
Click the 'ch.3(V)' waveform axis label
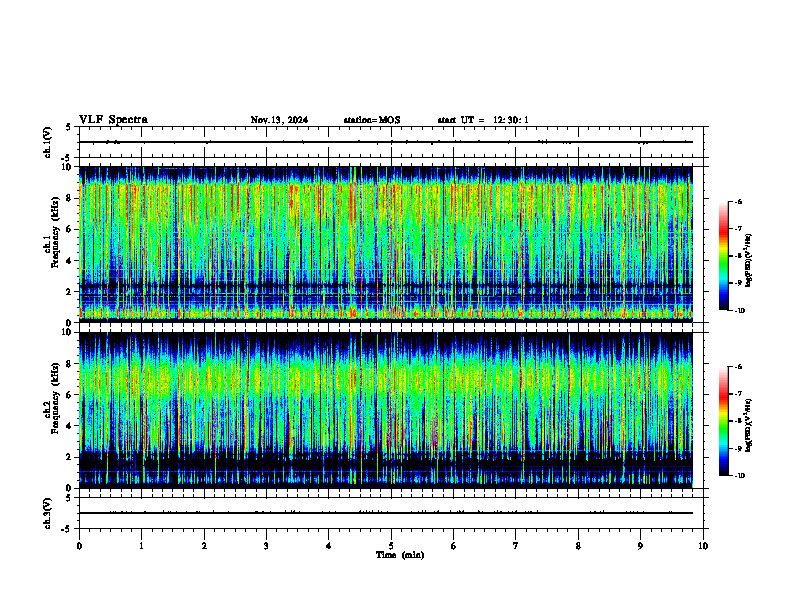[48, 513]
